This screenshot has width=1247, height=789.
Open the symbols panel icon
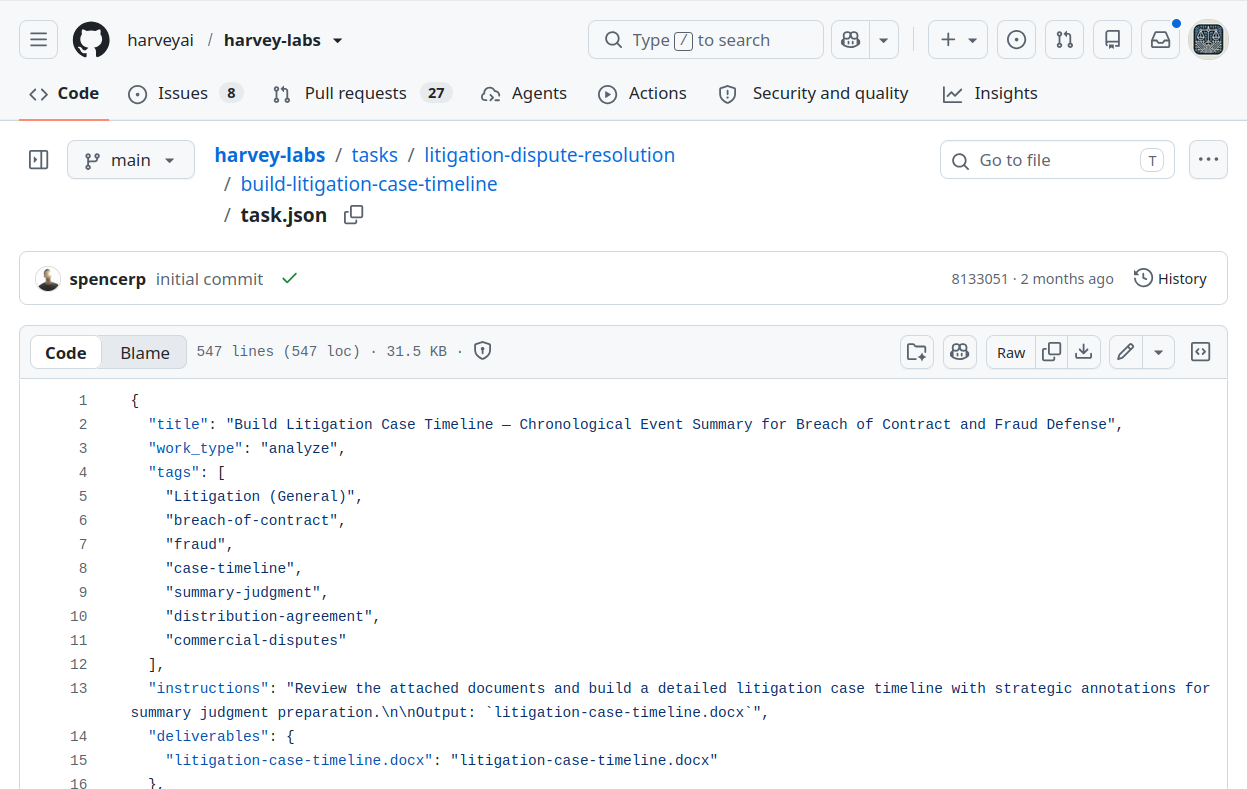click(x=1201, y=352)
